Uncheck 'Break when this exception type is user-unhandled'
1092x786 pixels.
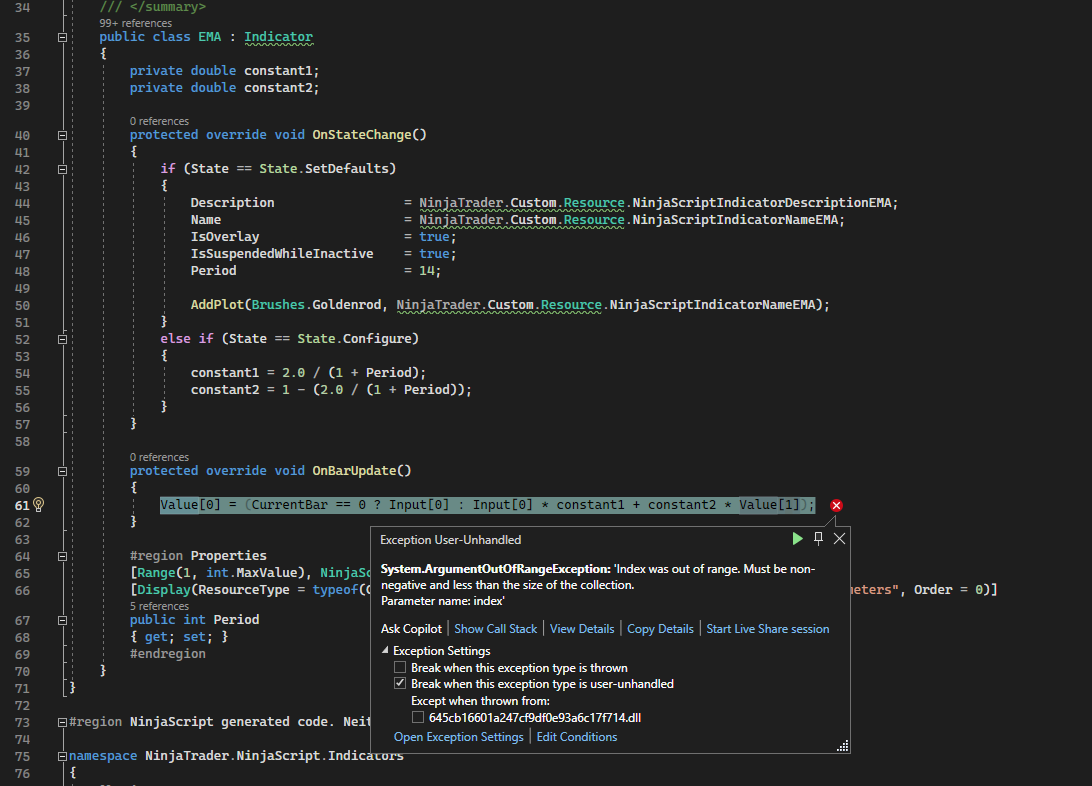click(x=401, y=684)
